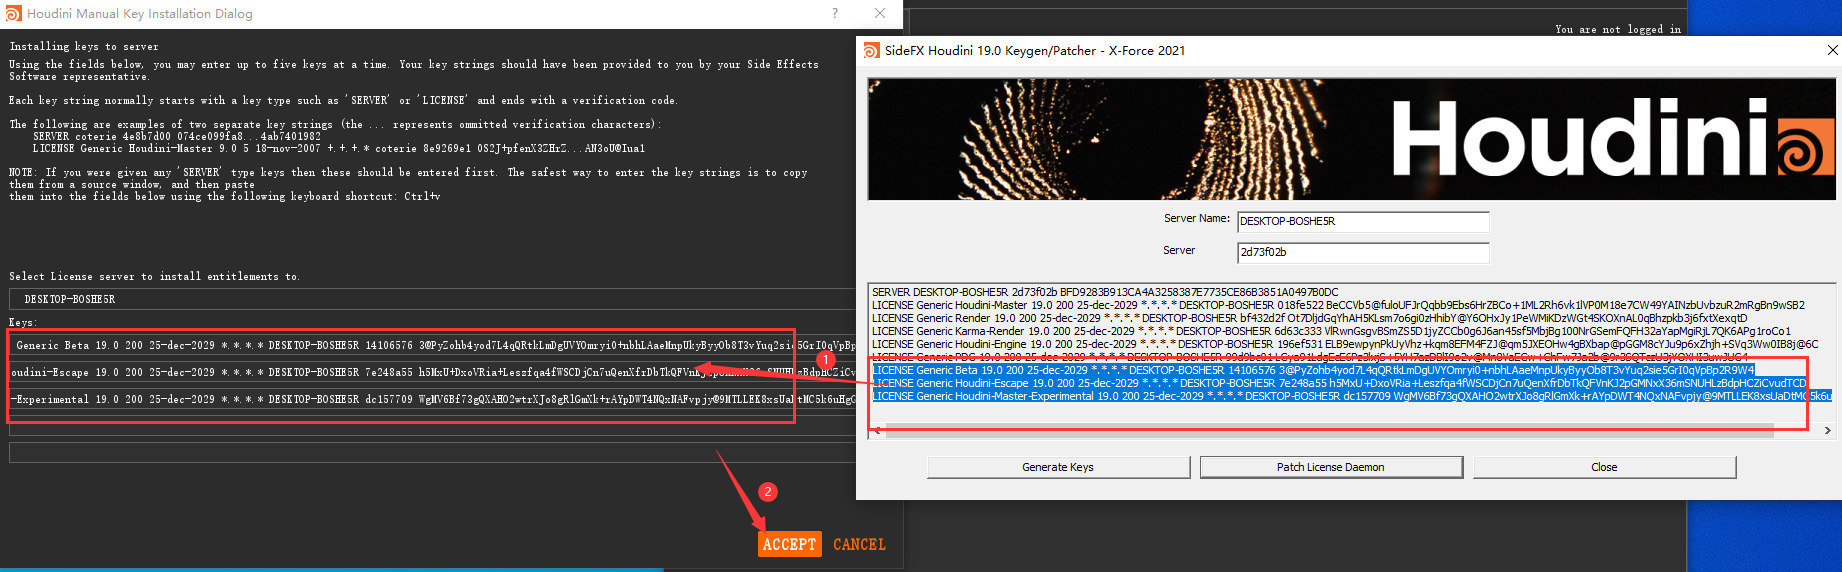This screenshot has height=572, width=1842.
Task: Close the Houdini Manual Key Installation Dialog
Action: [880, 13]
